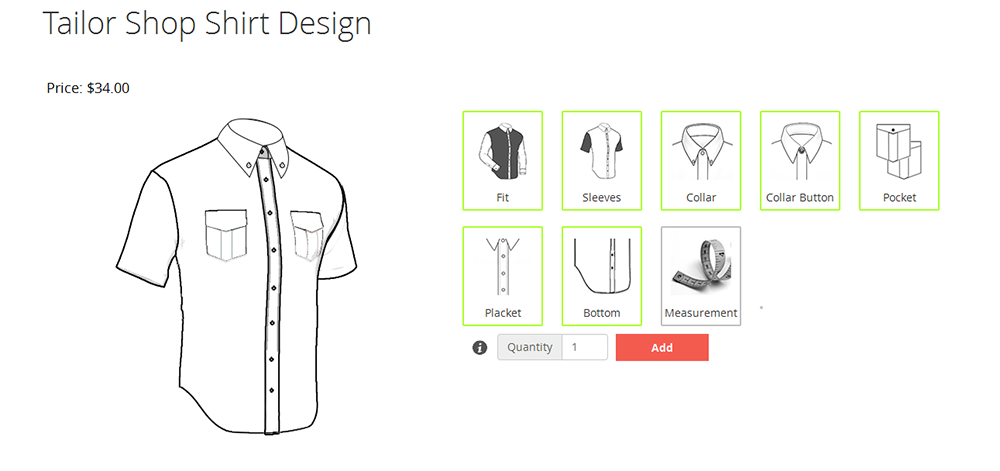Click the Quantity label
The image size is (1000, 471).
pos(529,347)
